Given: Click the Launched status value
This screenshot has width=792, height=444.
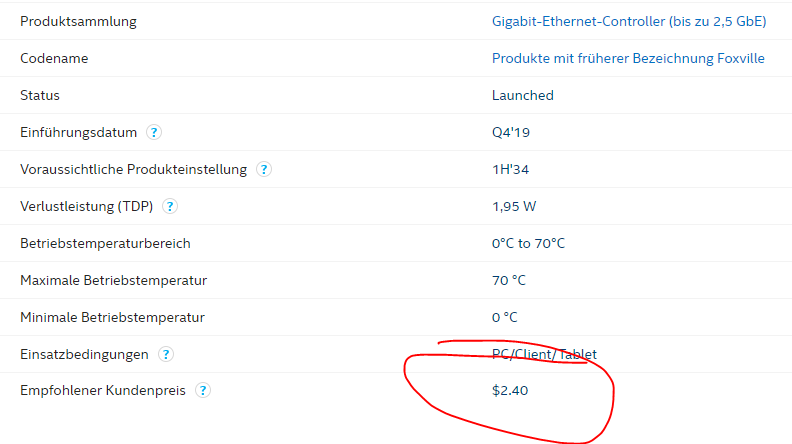Looking at the screenshot, I should click(523, 95).
